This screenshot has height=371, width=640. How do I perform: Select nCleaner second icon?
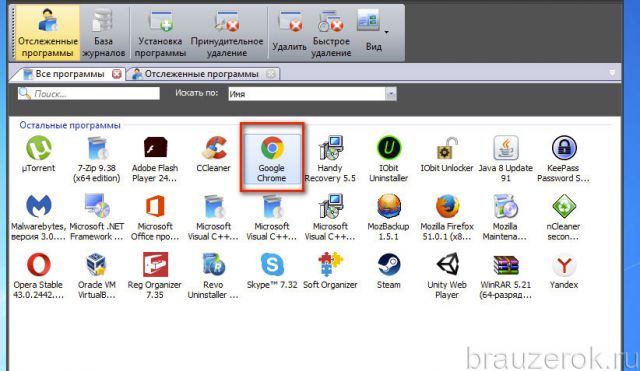(564, 206)
